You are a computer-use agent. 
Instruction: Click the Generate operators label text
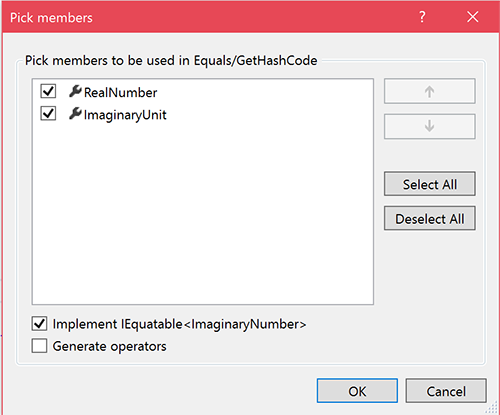coord(109,346)
